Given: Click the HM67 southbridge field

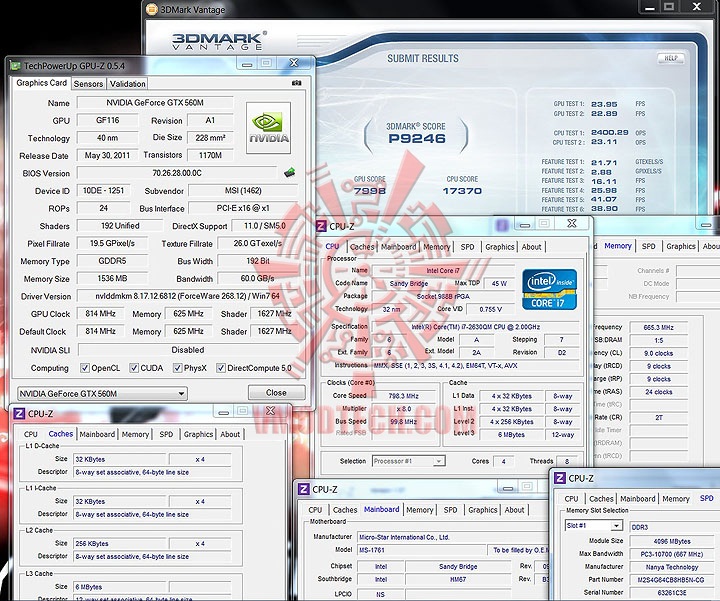Looking at the screenshot, I should [458, 579].
